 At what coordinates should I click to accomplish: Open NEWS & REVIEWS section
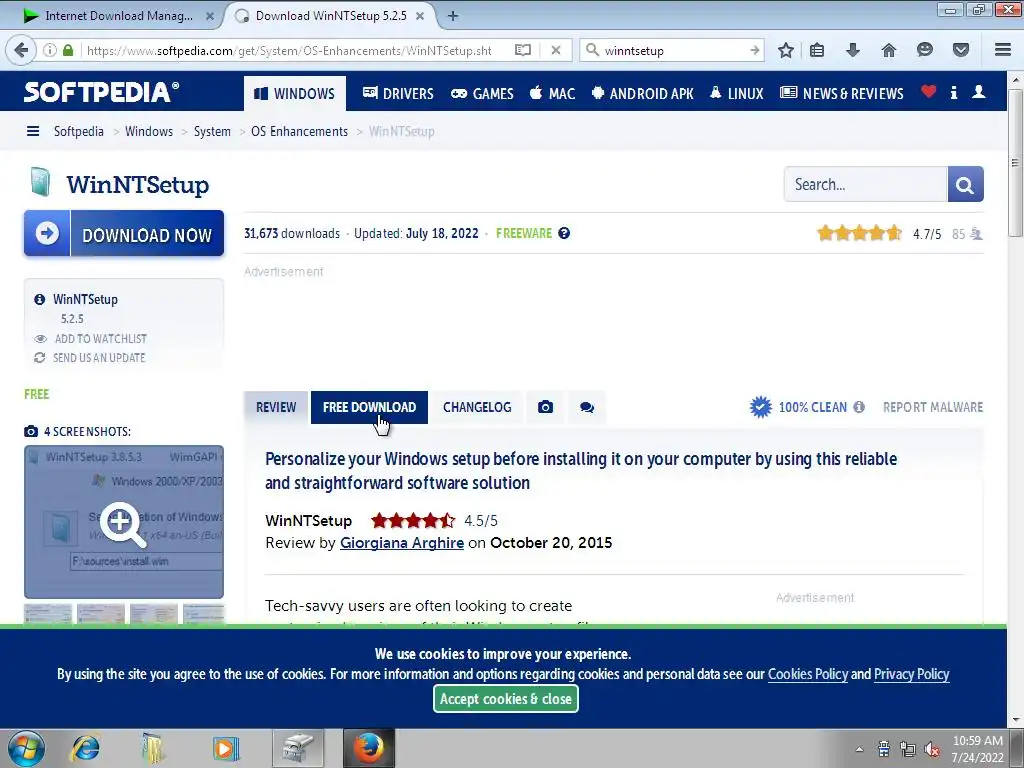point(842,93)
